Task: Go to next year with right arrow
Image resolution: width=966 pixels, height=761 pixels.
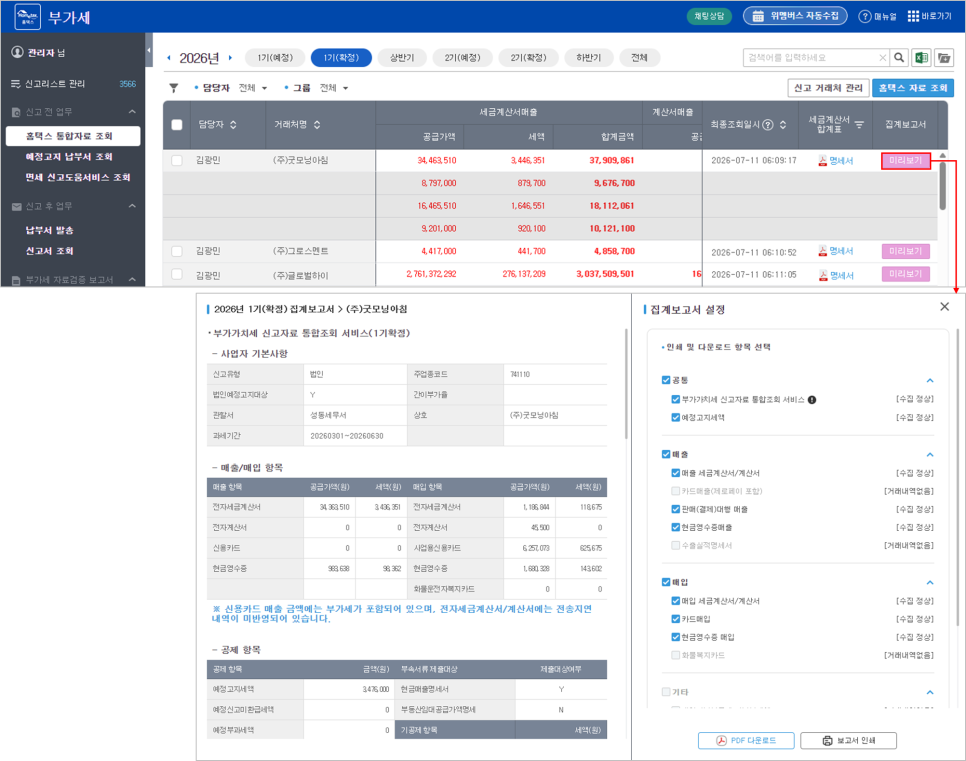Action: (230, 58)
